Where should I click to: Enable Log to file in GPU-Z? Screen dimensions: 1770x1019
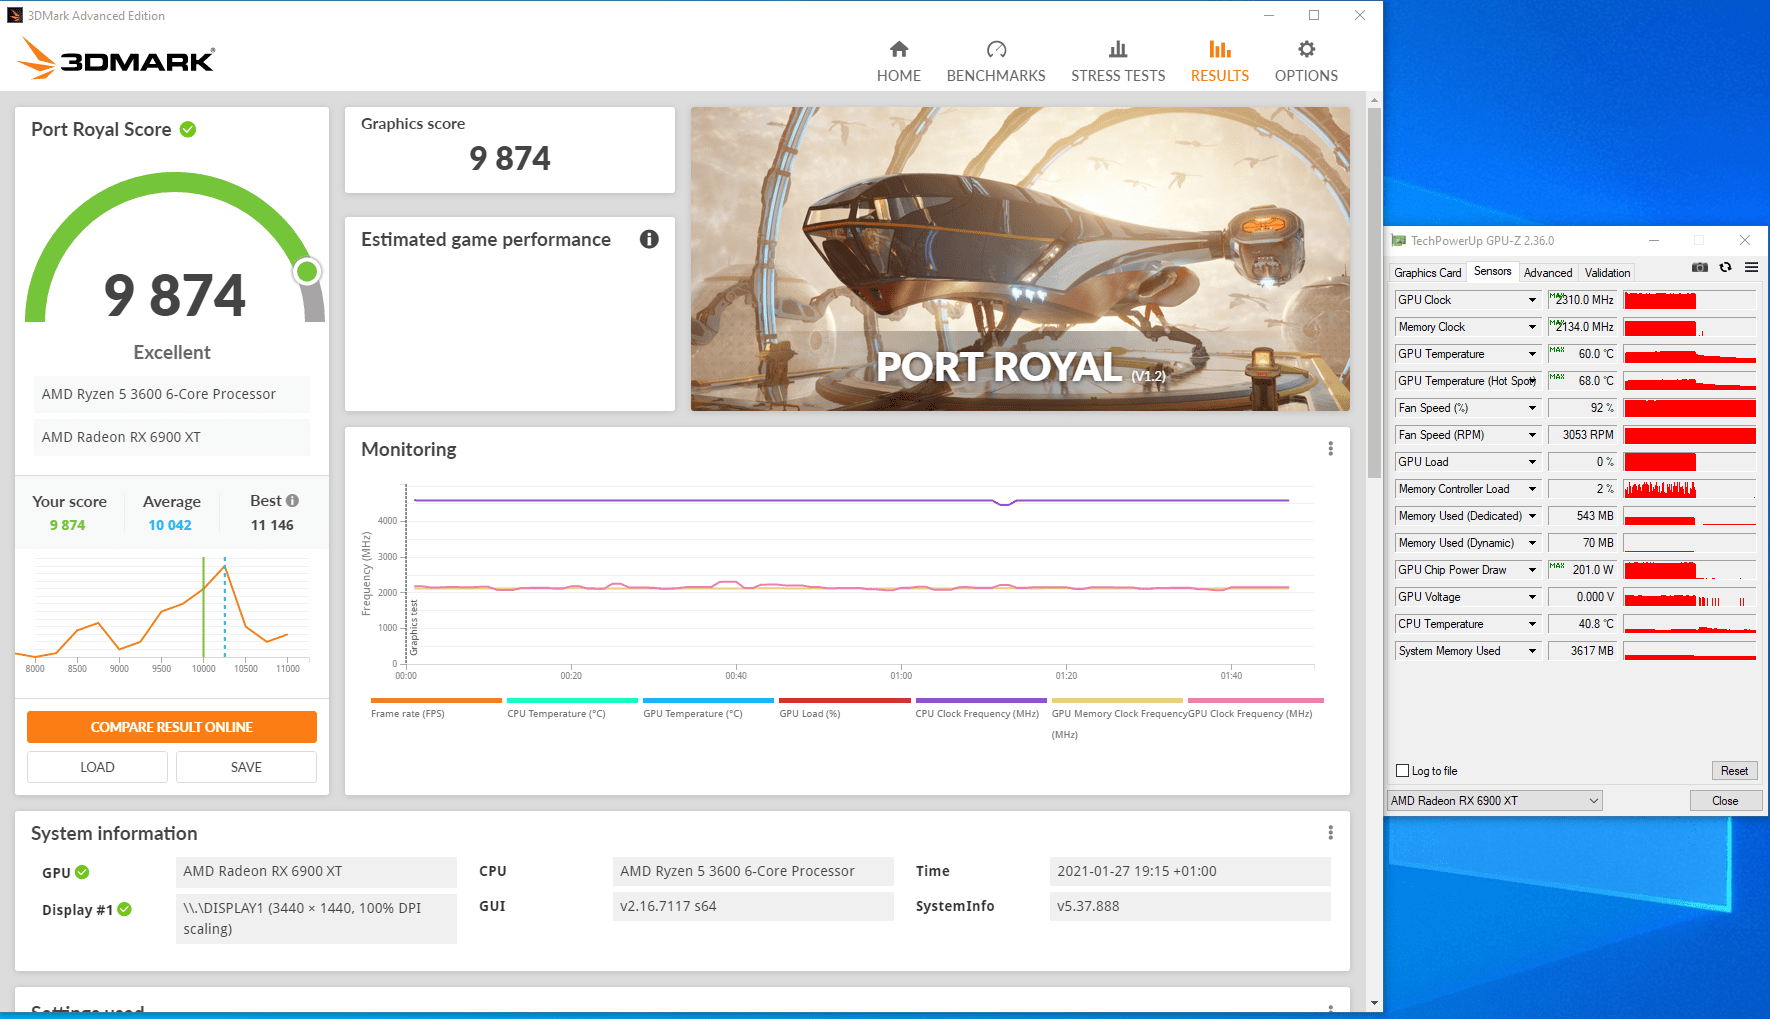[x=1402, y=771]
